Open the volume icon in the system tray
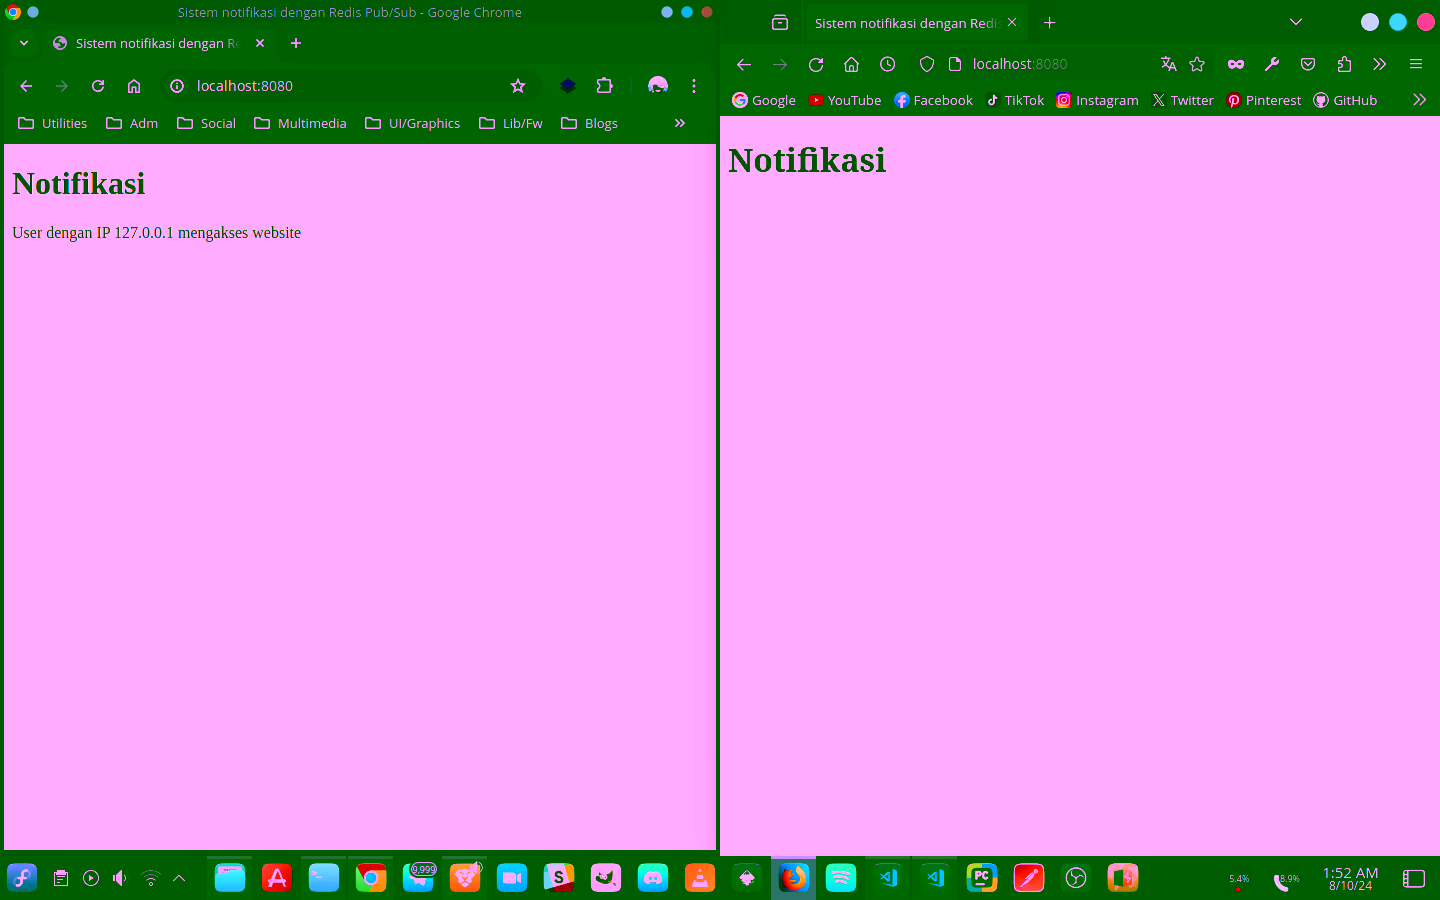This screenshot has width=1440, height=900. [119, 878]
